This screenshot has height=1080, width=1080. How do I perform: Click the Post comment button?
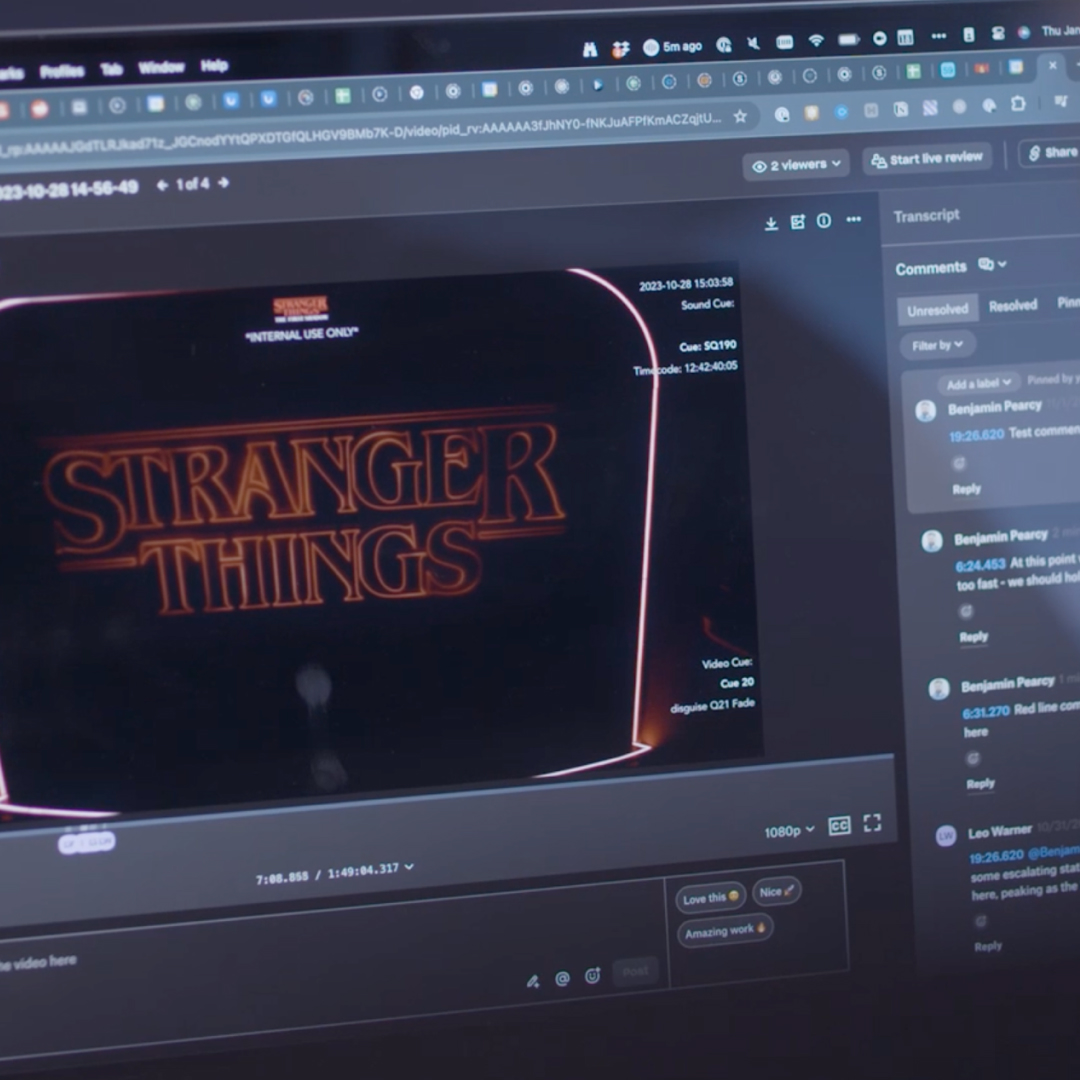tap(635, 971)
